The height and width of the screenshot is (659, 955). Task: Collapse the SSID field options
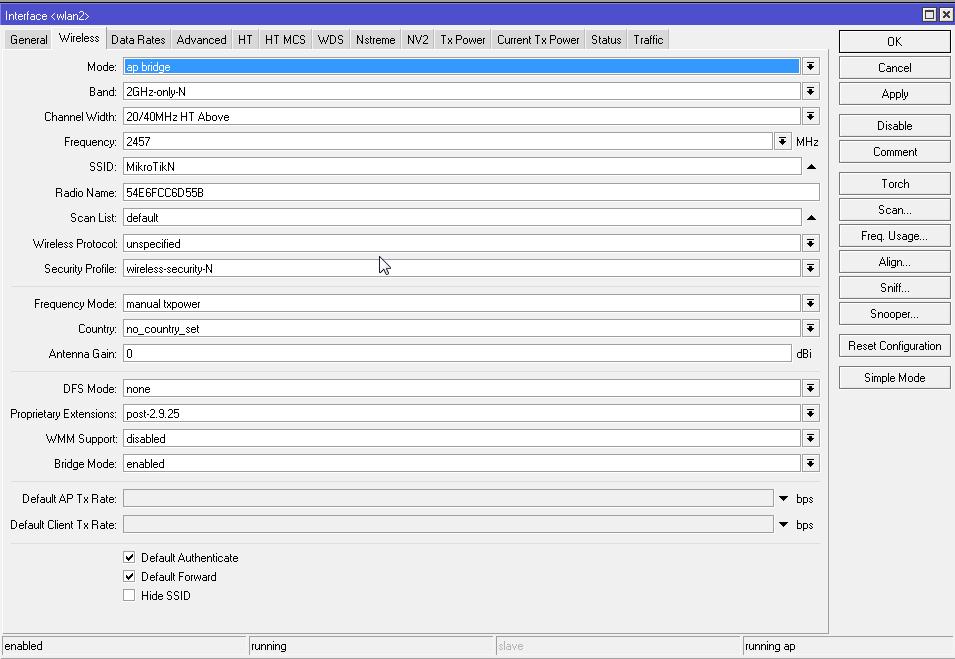tap(810, 166)
